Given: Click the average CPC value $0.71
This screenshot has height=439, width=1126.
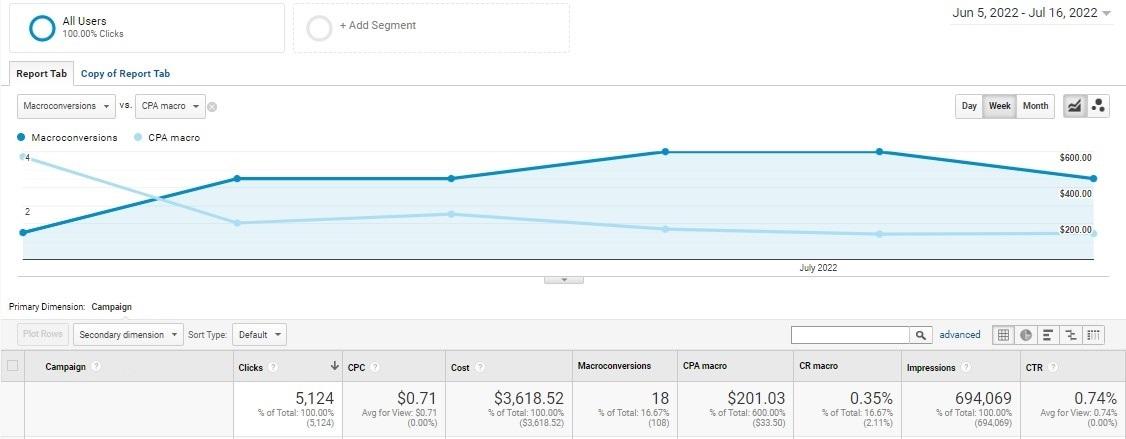Looking at the screenshot, I should pyautogui.click(x=415, y=398).
